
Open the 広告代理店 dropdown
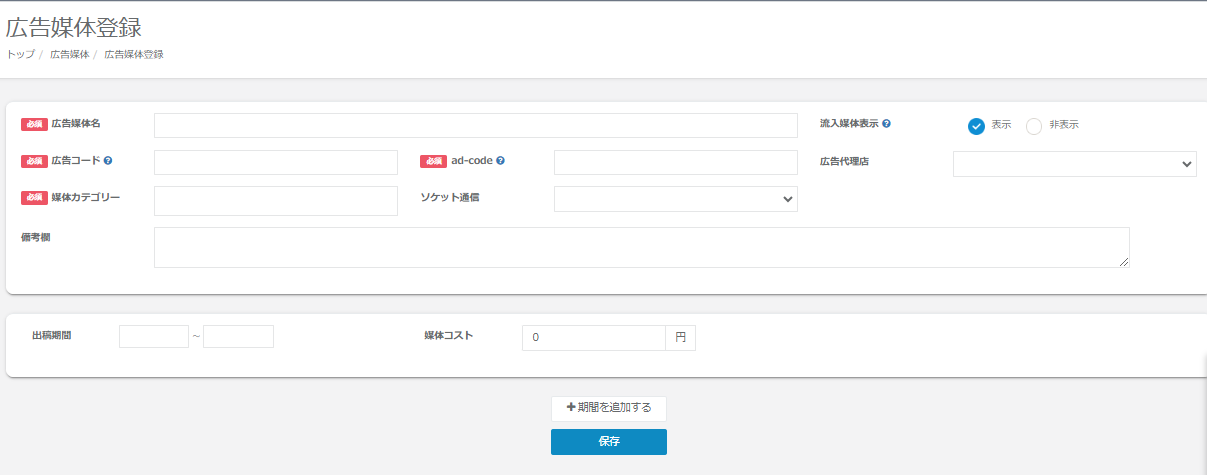point(1074,164)
